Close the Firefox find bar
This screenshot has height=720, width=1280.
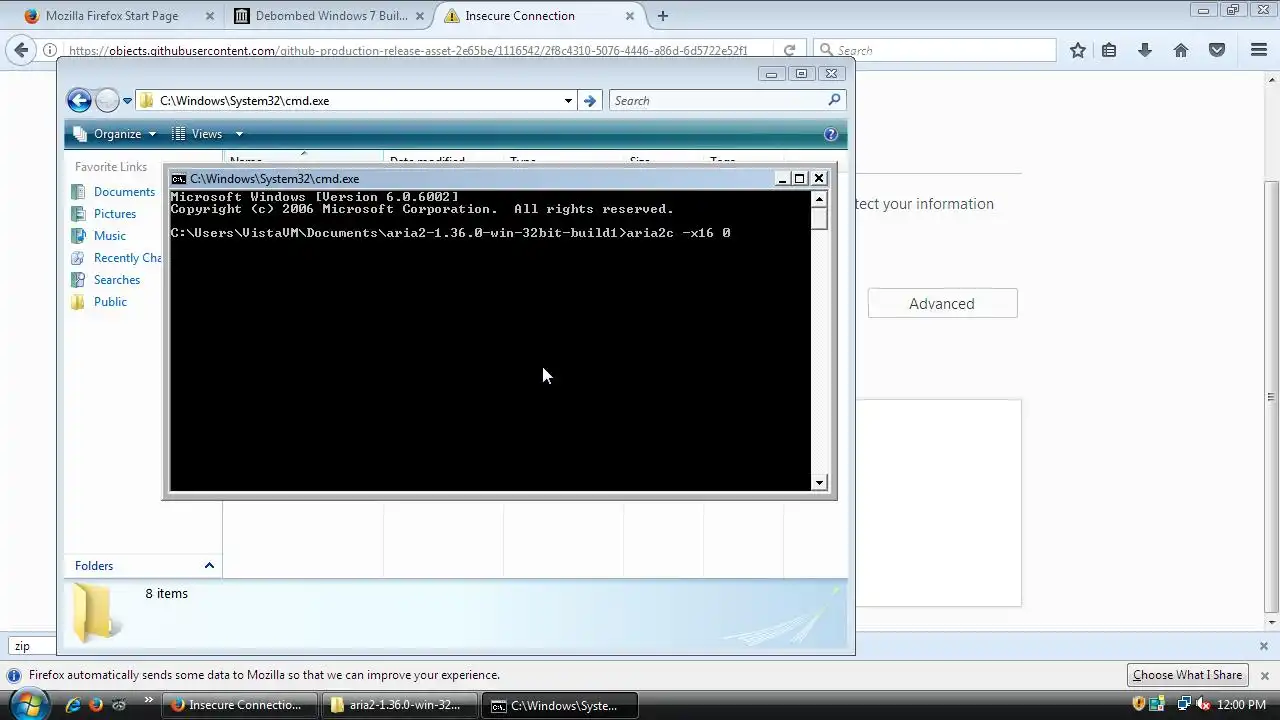click(1263, 646)
